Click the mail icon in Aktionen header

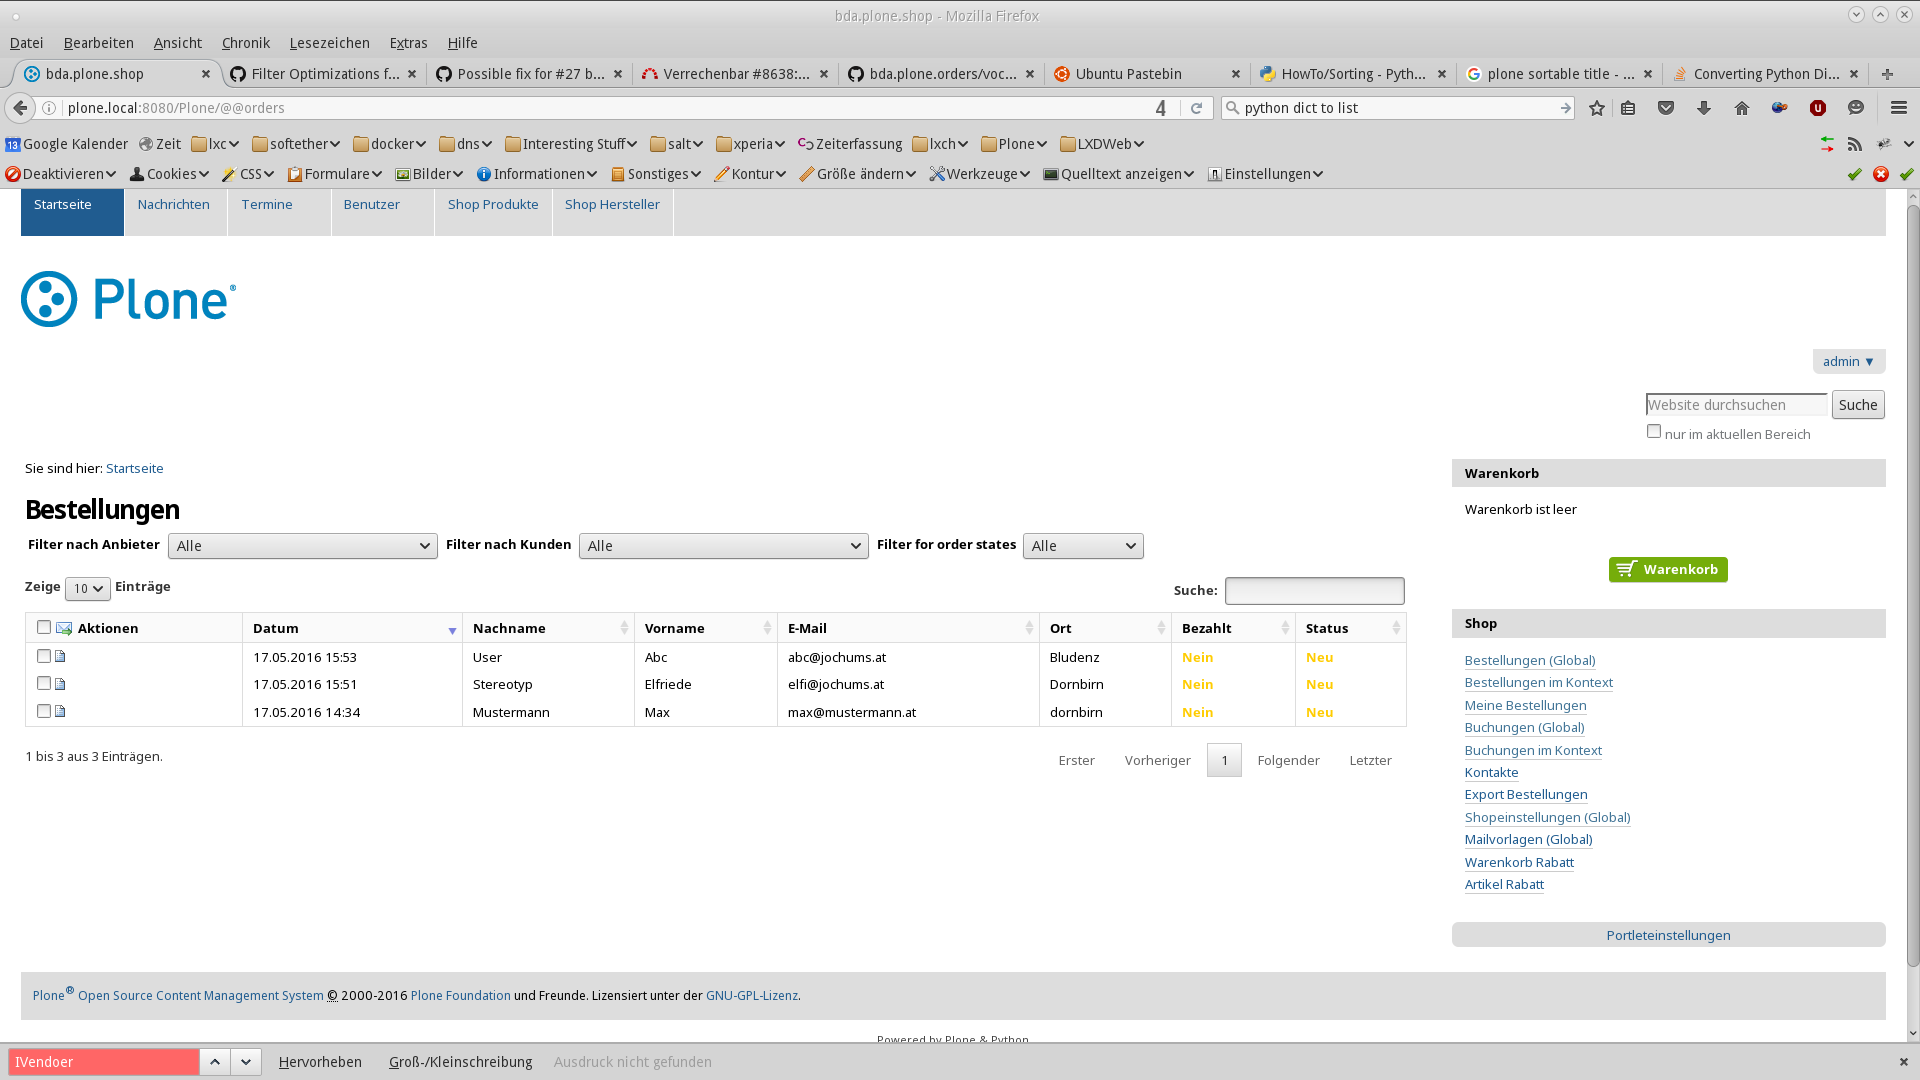[64, 628]
